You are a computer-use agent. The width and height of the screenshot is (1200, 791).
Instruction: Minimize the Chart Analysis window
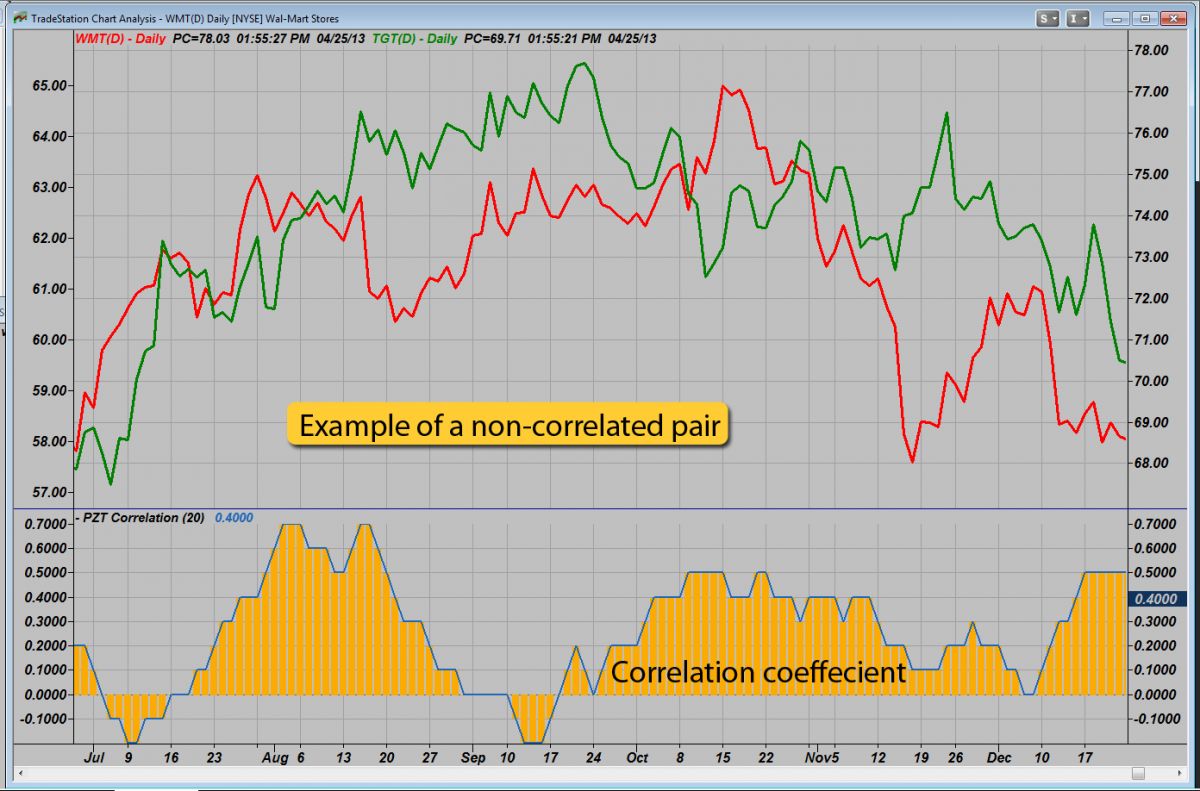point(1118,17)
